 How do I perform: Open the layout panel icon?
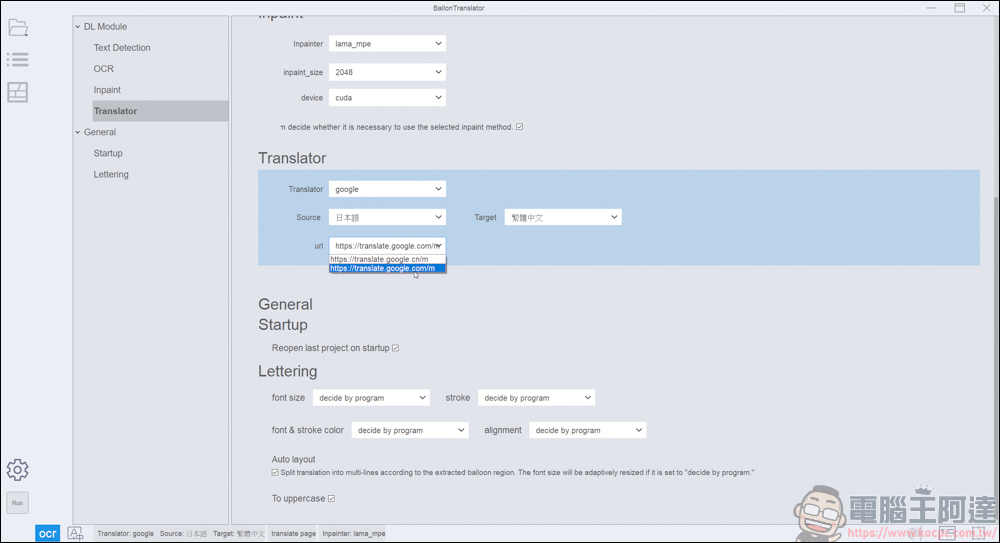[x=17, y=92]
